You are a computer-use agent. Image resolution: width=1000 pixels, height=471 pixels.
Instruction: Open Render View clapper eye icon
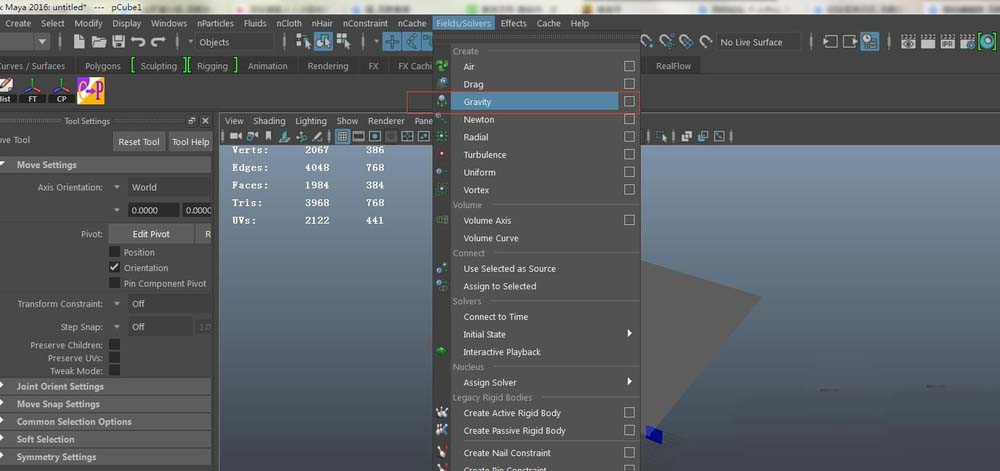(908, 42)
